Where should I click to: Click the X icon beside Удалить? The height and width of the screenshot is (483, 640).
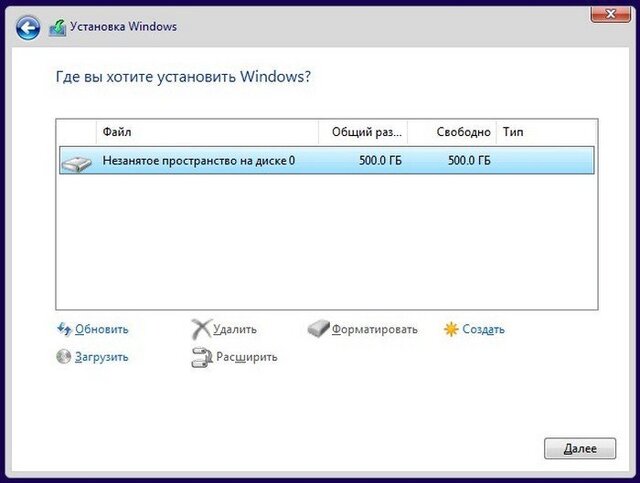(x=201, y=329)
